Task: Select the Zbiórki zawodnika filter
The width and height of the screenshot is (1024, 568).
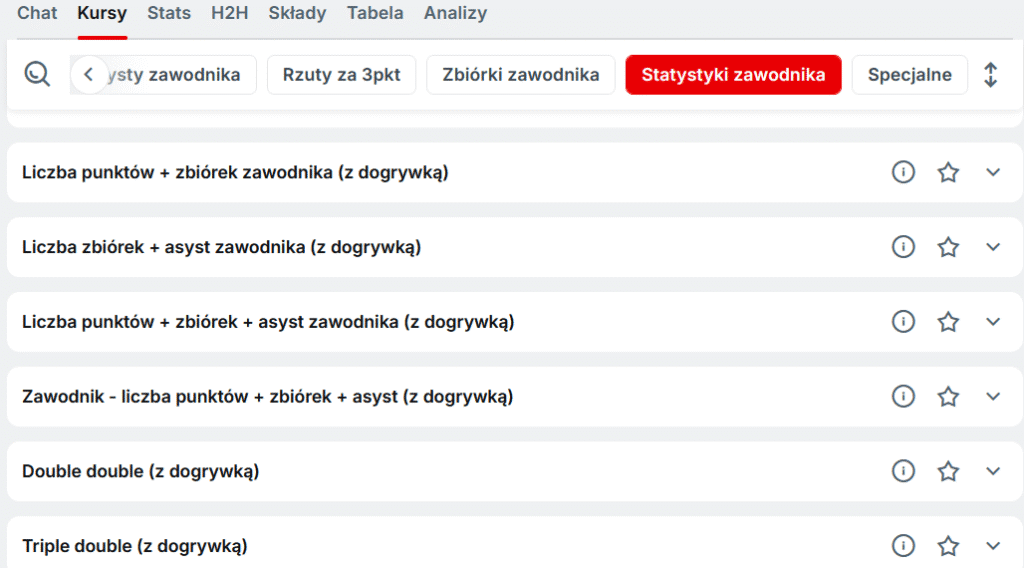Action: click(520, 75)
